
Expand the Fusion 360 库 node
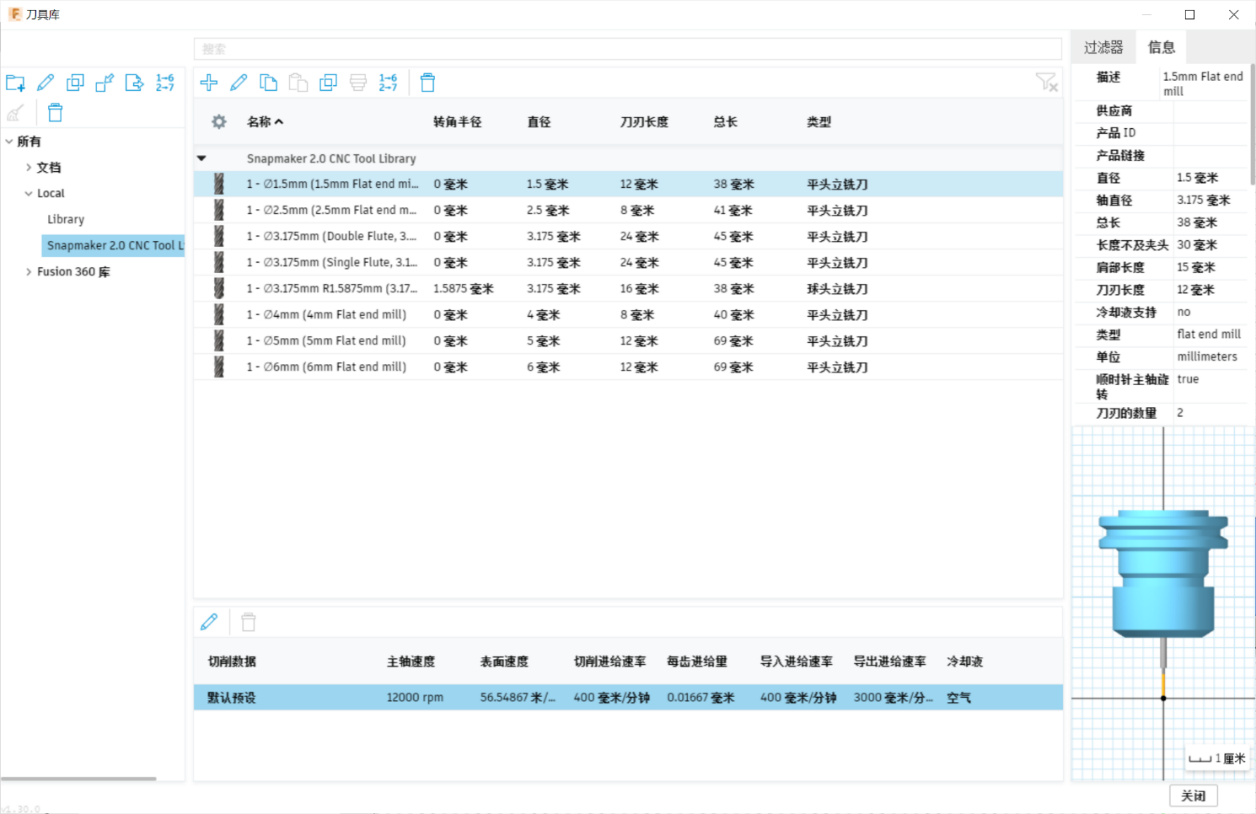(x=28, y=272)
